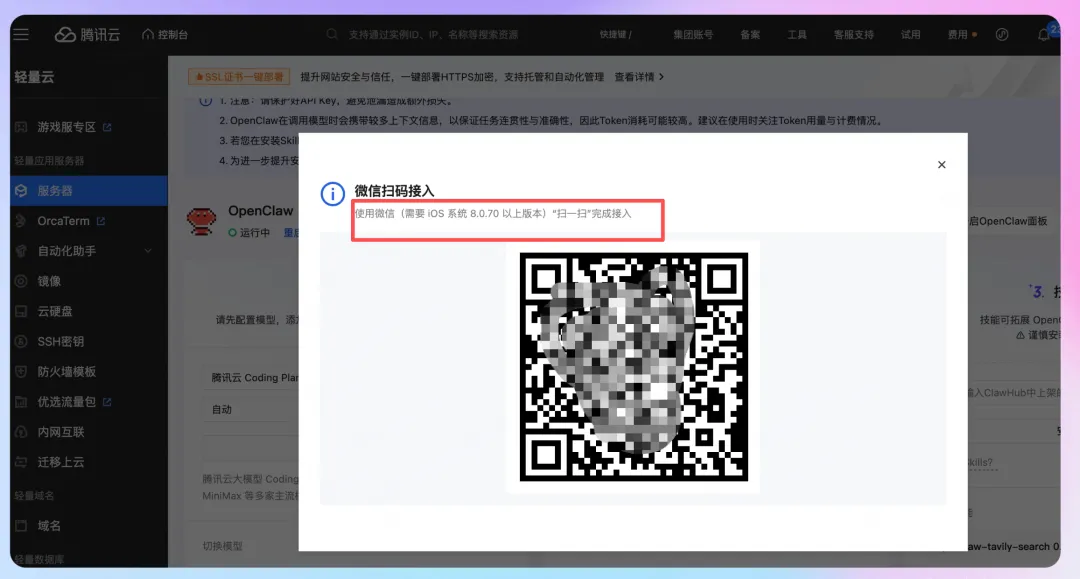Screen dimensions: 1080x579
Task: Click the OpenClaw instance name
Action: (x=260, y=211)
